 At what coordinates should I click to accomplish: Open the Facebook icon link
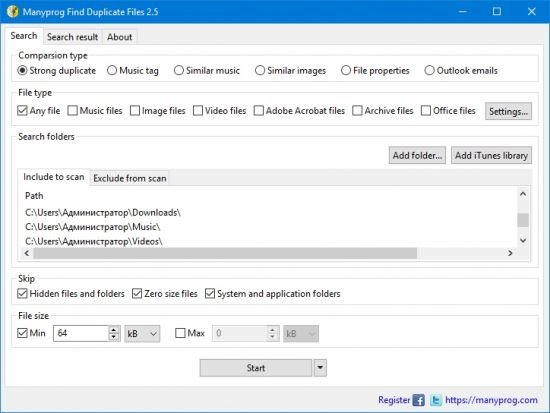point(418,400)
